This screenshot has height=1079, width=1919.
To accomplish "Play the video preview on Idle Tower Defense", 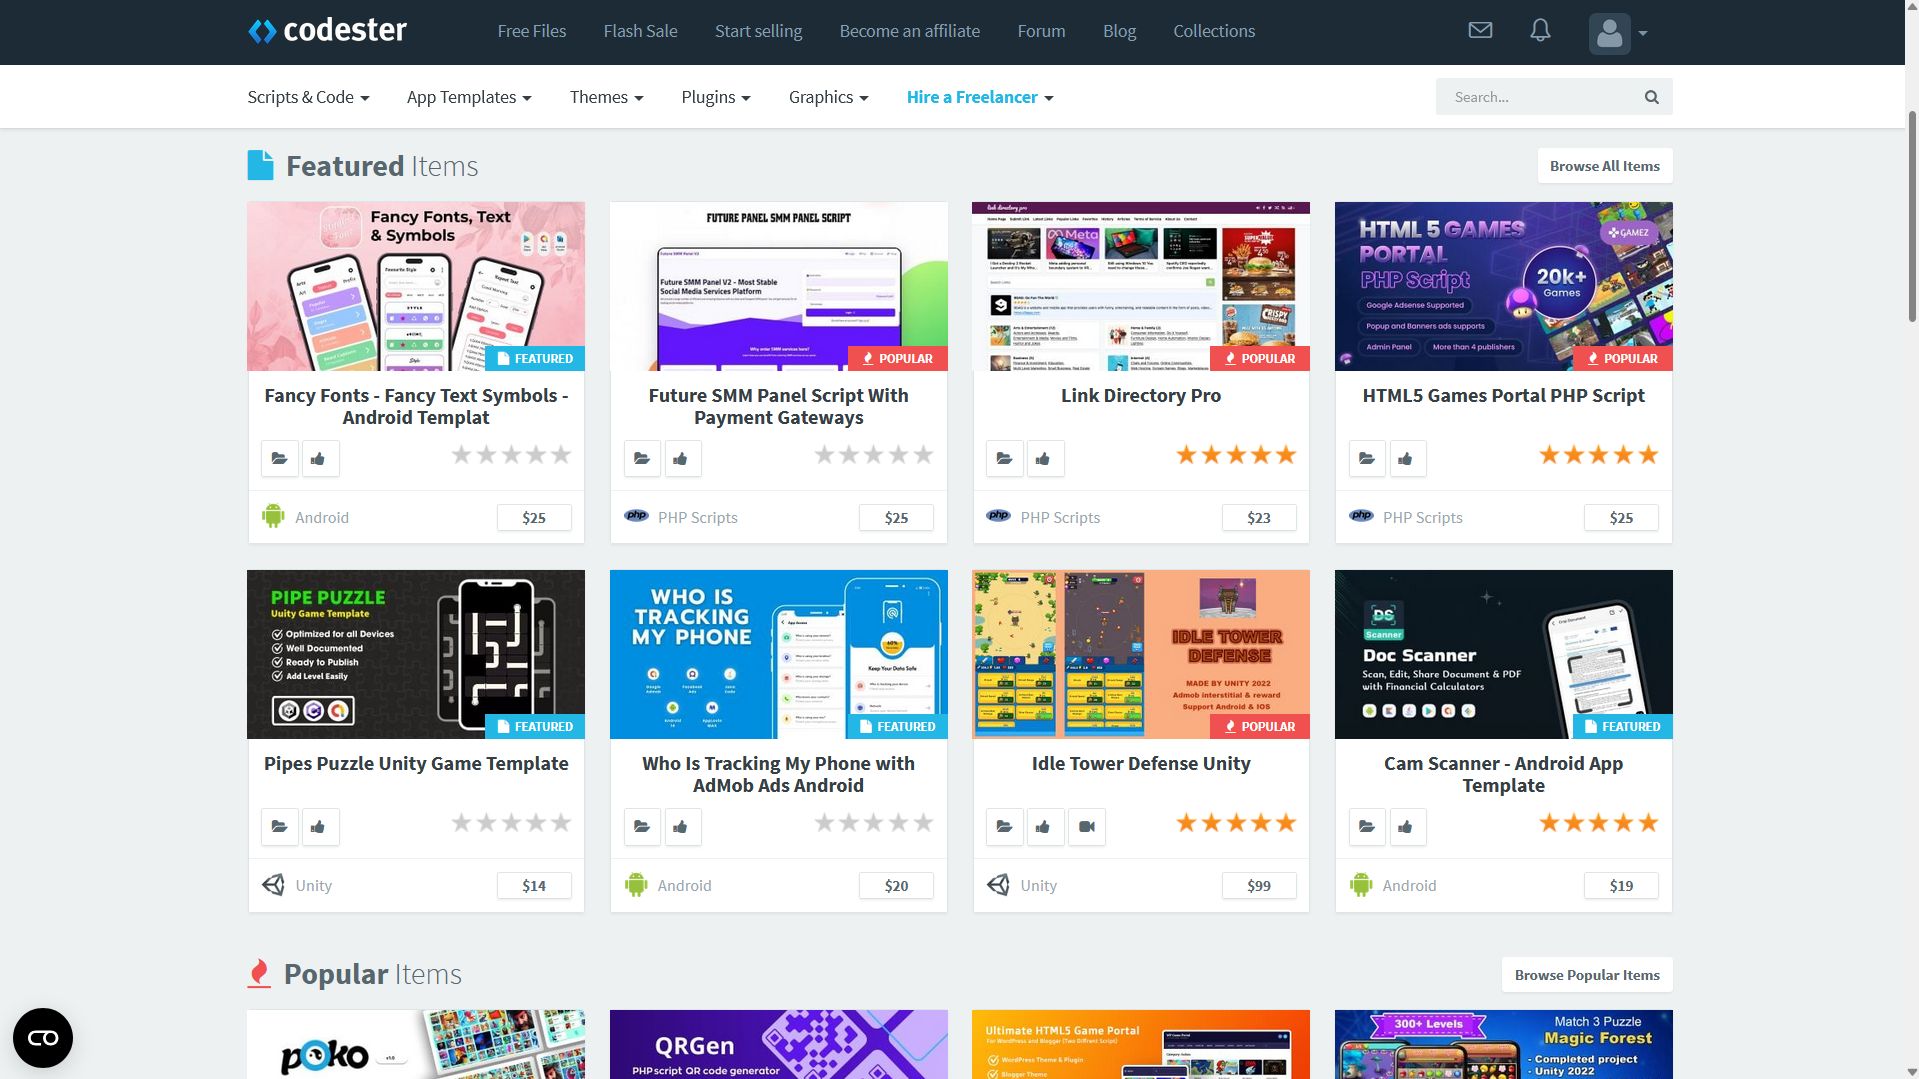I will click(1087, 826).
